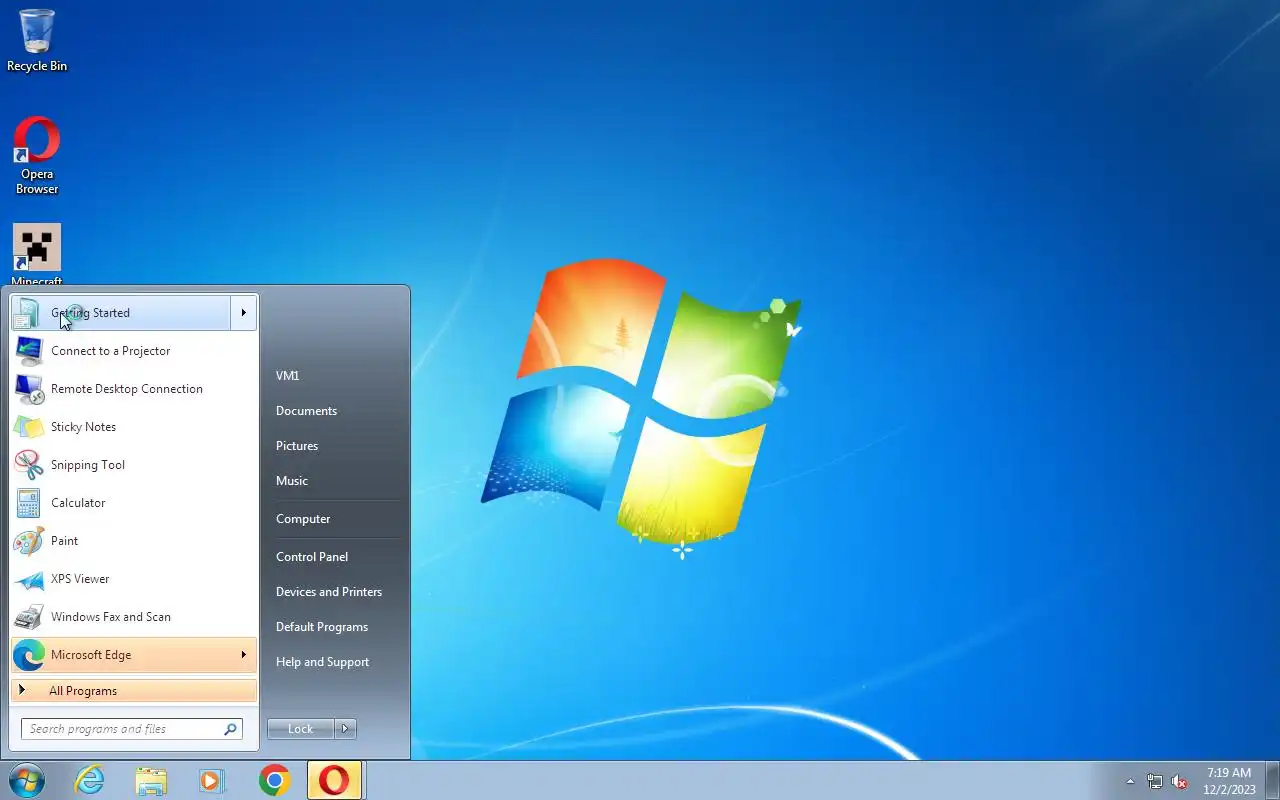Open Opera Browser desktop shortcut
The height and width of the screenshot is (800, 1280).
[x=37, y=155]
